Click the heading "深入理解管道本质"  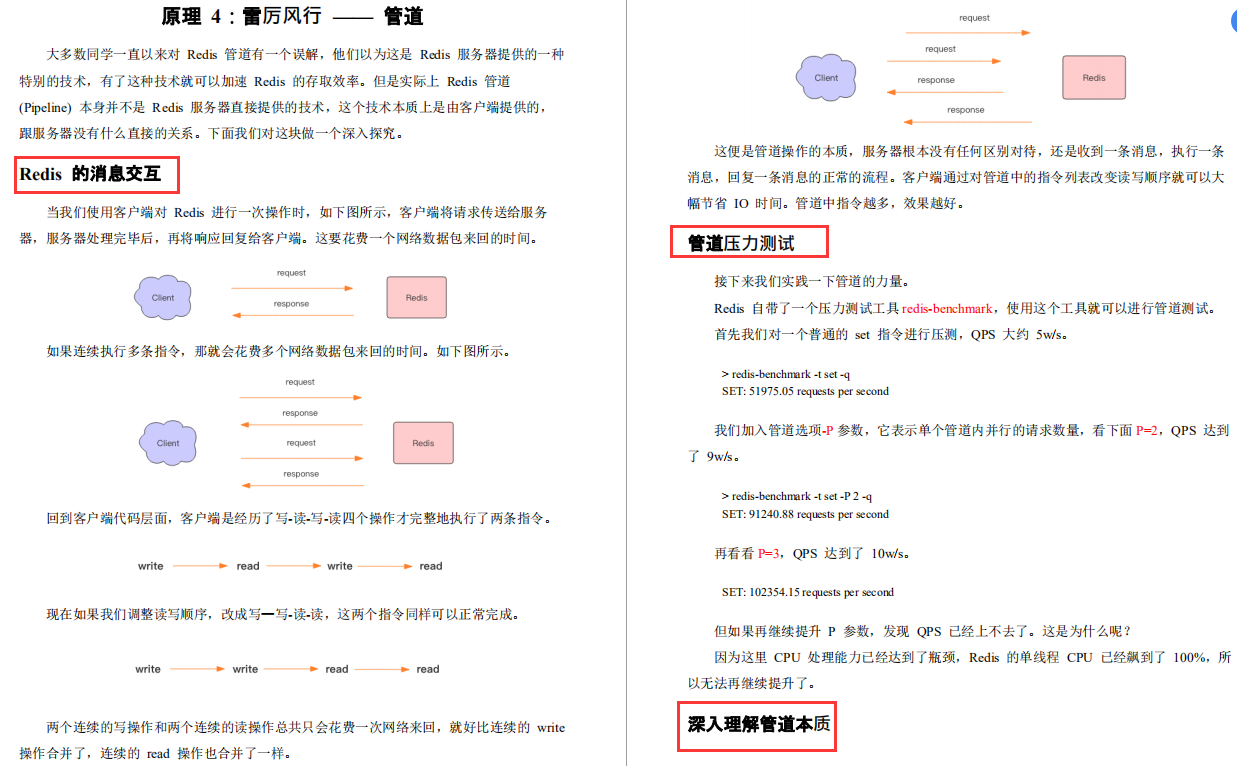tap(759, 725)
